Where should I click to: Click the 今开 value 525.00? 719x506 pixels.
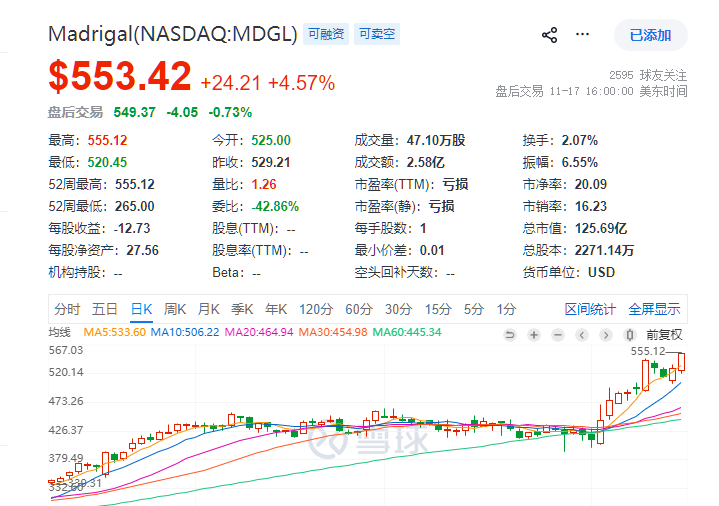tap(271, 140)
